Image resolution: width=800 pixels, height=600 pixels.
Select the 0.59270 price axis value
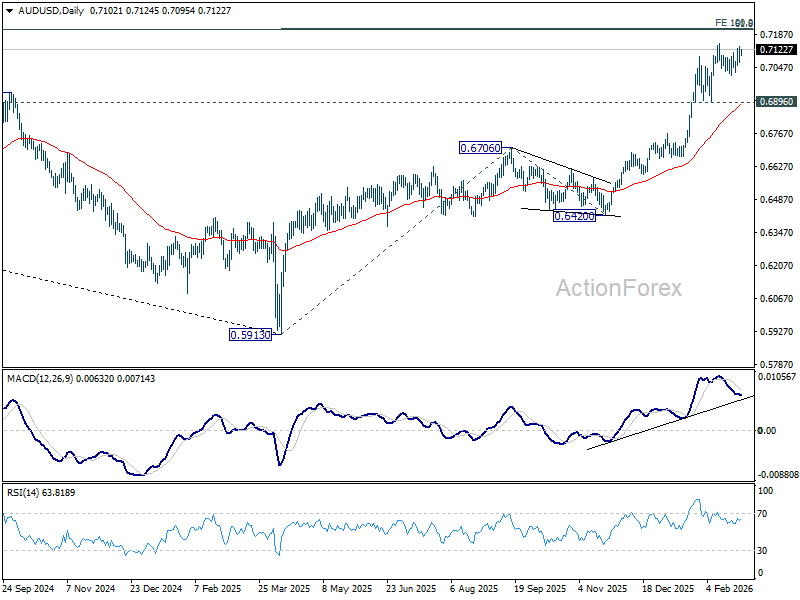pos(777,332)
